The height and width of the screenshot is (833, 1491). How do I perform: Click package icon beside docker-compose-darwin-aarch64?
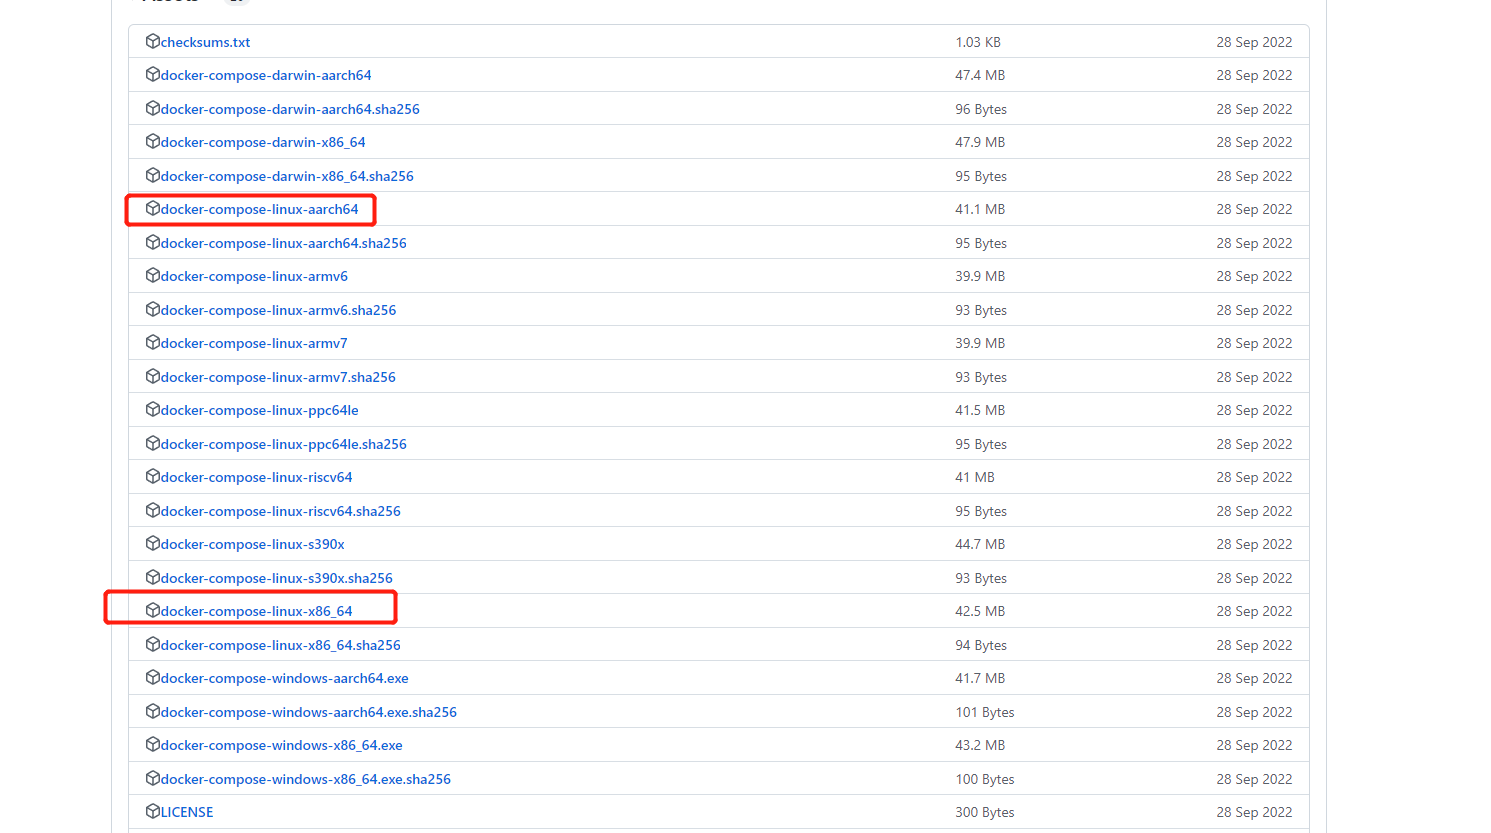click(153, 74)
